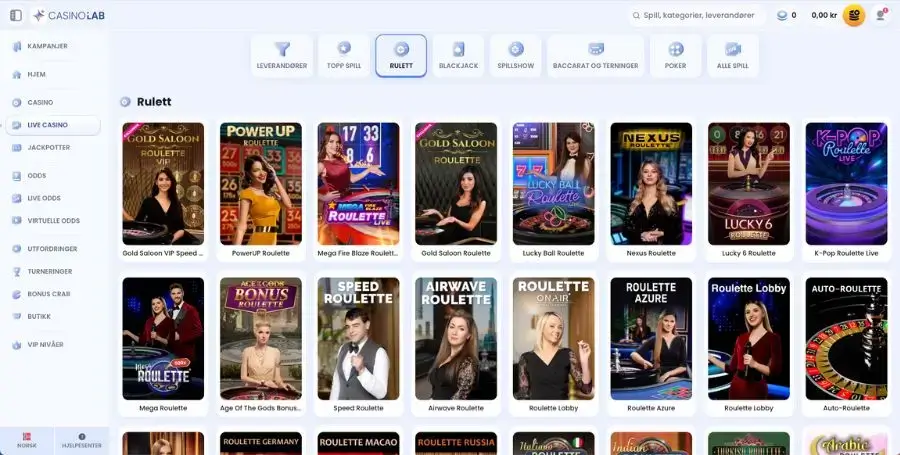The width and height of the screenshot is (900, 455).
Task: Click the Utfordringer sidebar icon
Action: pyautogui.click(x=17, y=248)
